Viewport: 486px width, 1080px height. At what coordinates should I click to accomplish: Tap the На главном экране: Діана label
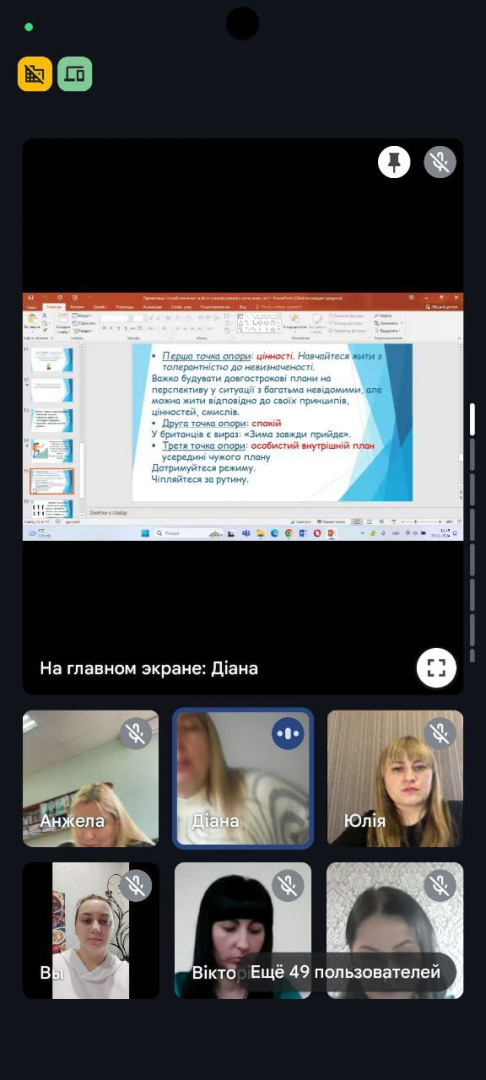click(149, 668)
